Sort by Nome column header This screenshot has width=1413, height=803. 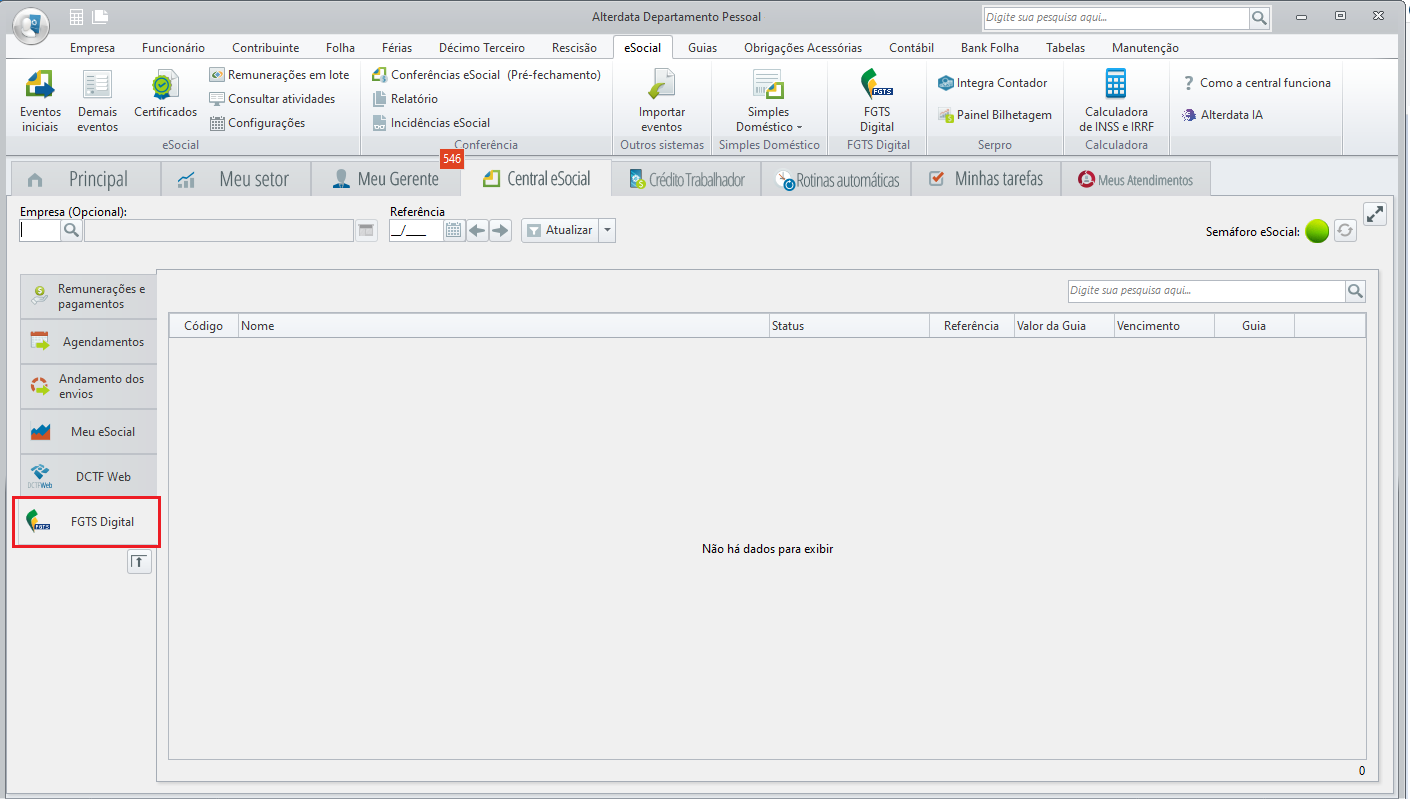pos(504,326)
